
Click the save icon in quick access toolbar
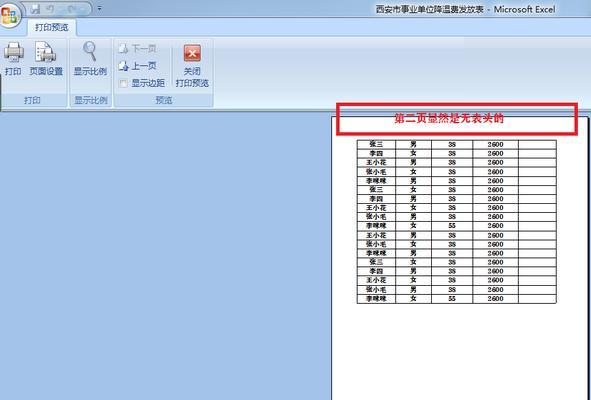35,9
